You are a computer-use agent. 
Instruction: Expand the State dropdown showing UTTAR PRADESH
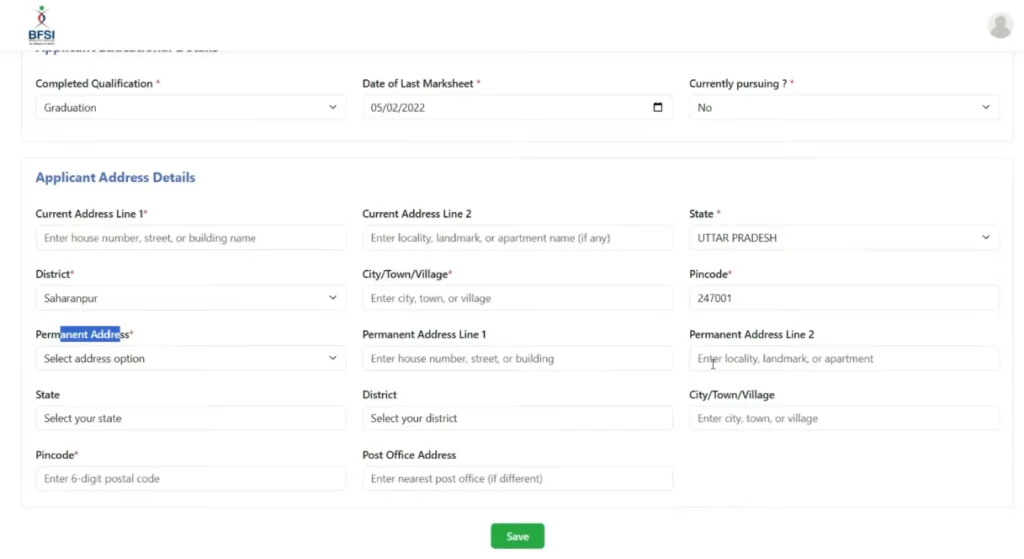coord(843,238)
